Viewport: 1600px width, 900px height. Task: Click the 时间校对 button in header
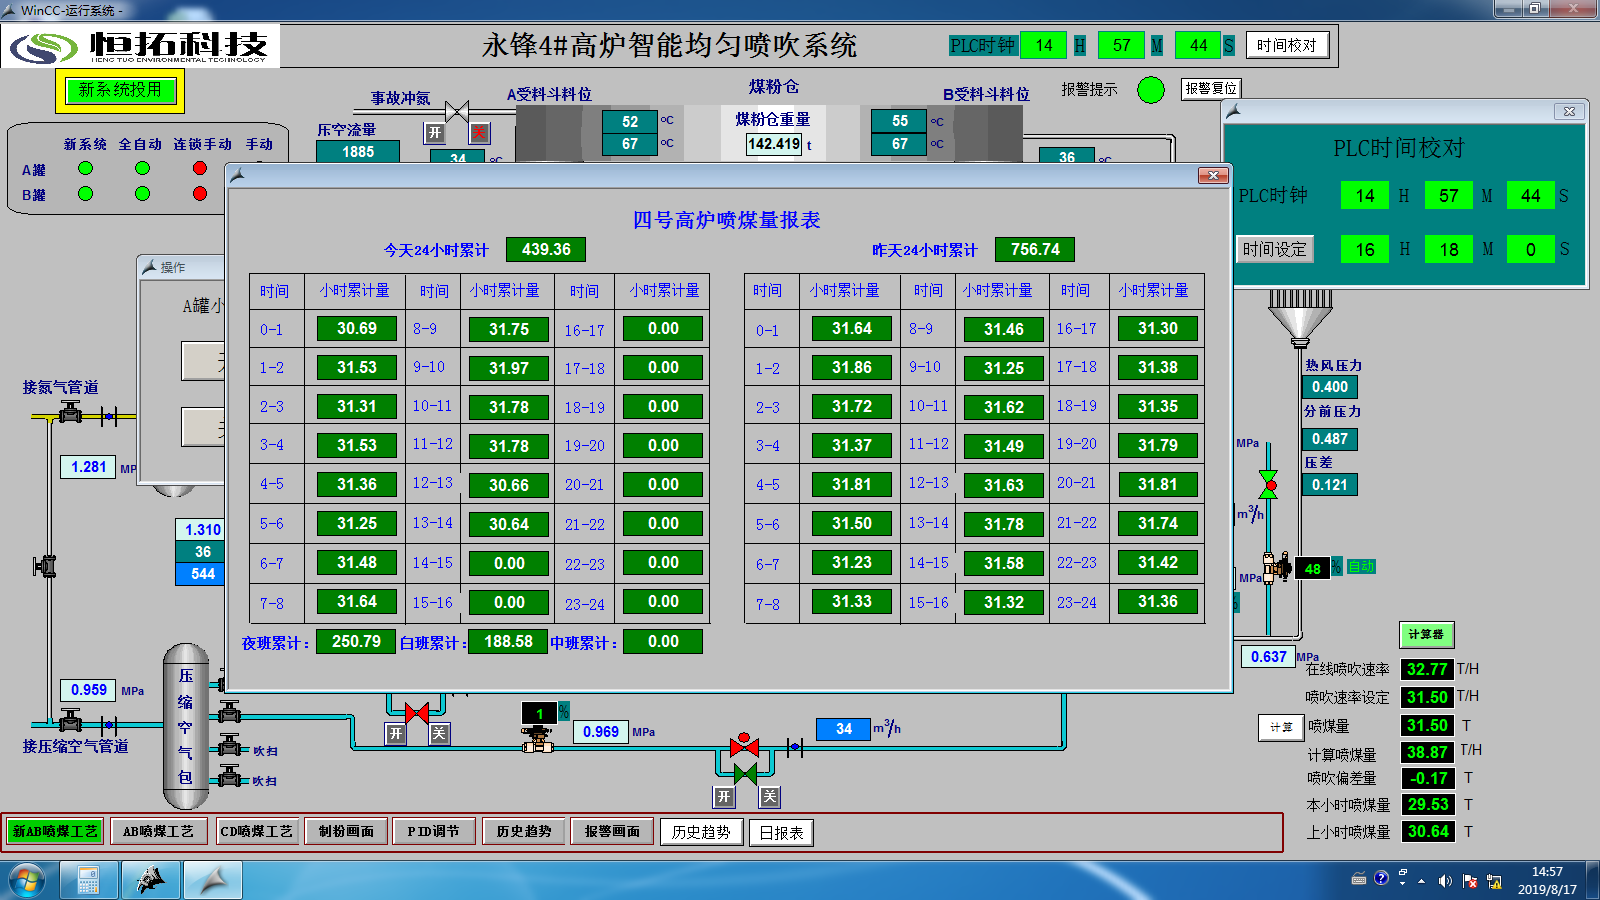[x=1287, y=45]
